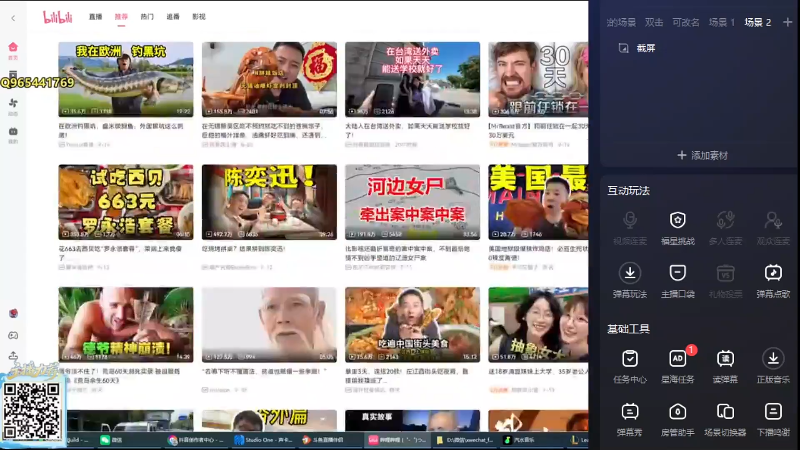Open 下播鸣谢 tool
Image resolution: width=800 pixels, height=450 pixels.
pyautogui.click(x=773, y=419)
